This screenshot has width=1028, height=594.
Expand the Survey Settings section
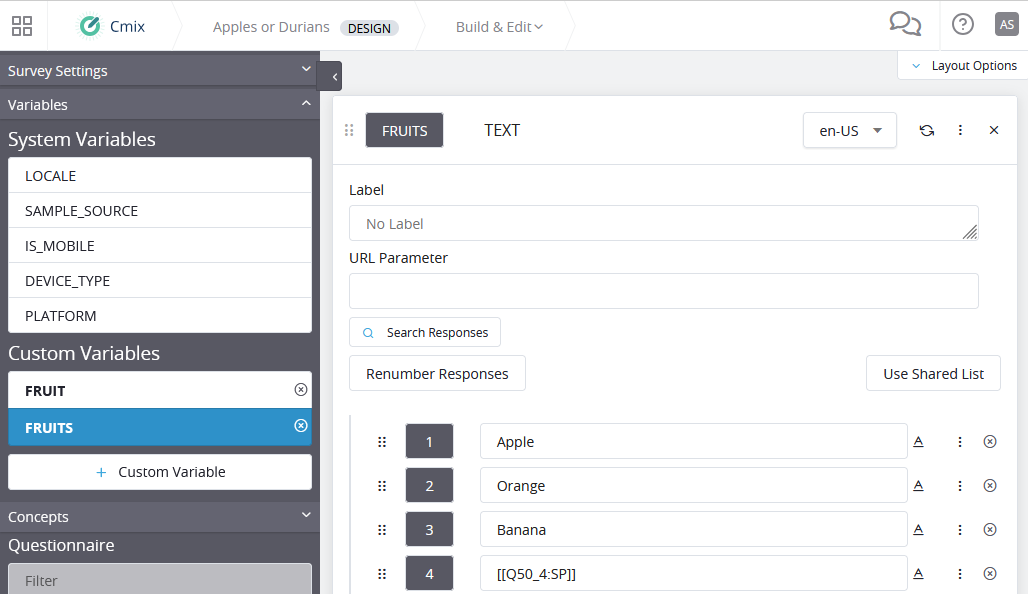(159, 70)
